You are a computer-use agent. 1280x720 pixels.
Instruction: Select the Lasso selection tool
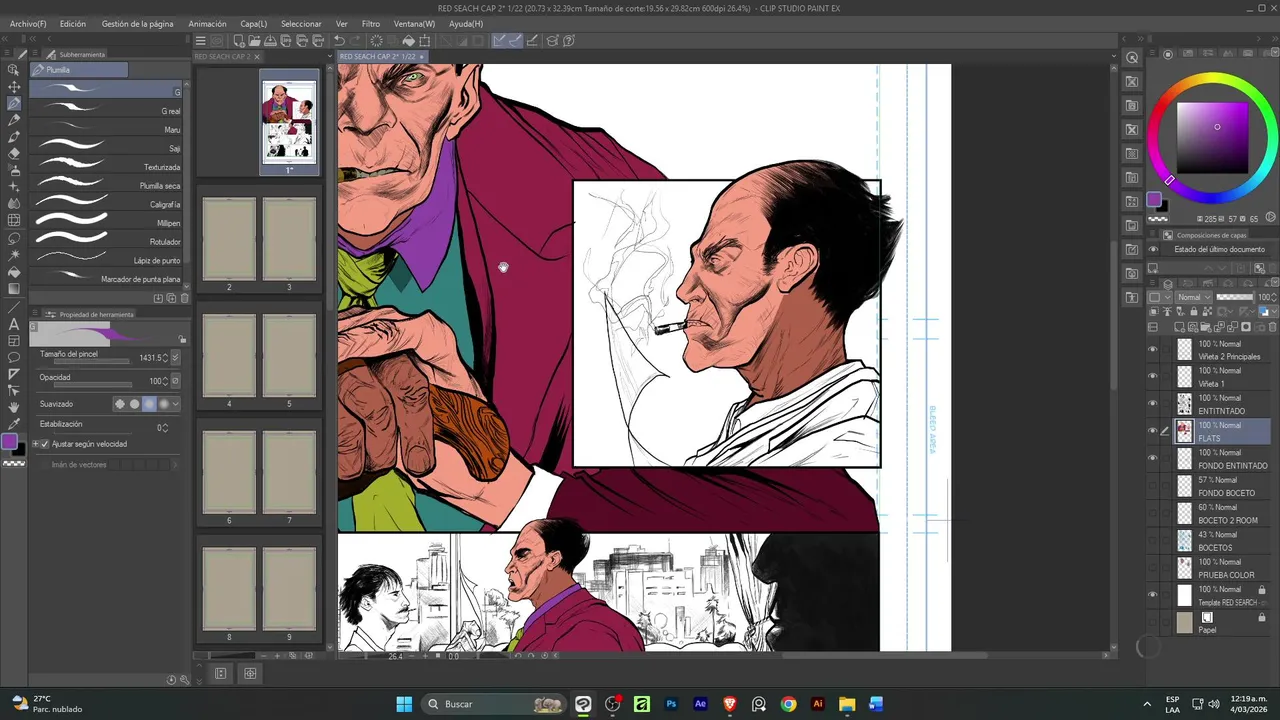pyautogui.click(x=14, y=238)
